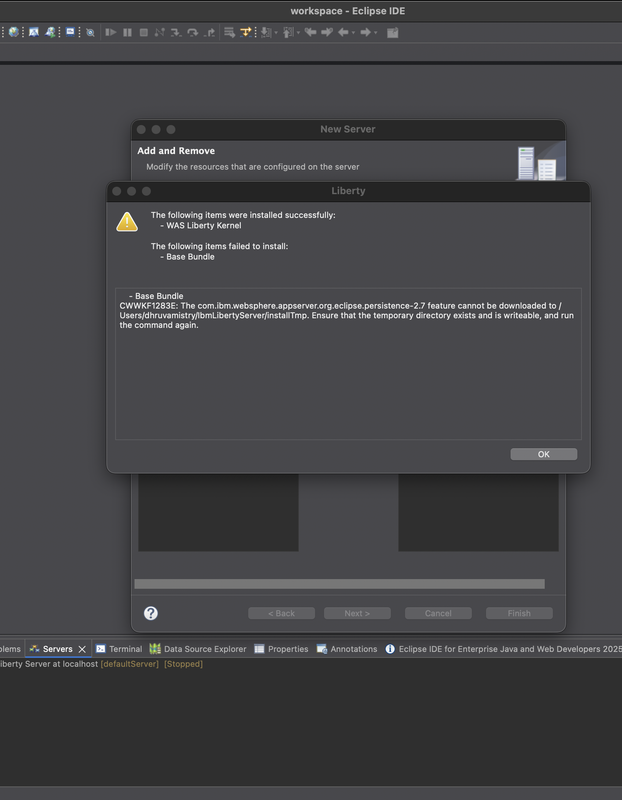The height and width of the screenshot is (800, 622).
Task: Click the < Back button
Action: pos(281,613)
